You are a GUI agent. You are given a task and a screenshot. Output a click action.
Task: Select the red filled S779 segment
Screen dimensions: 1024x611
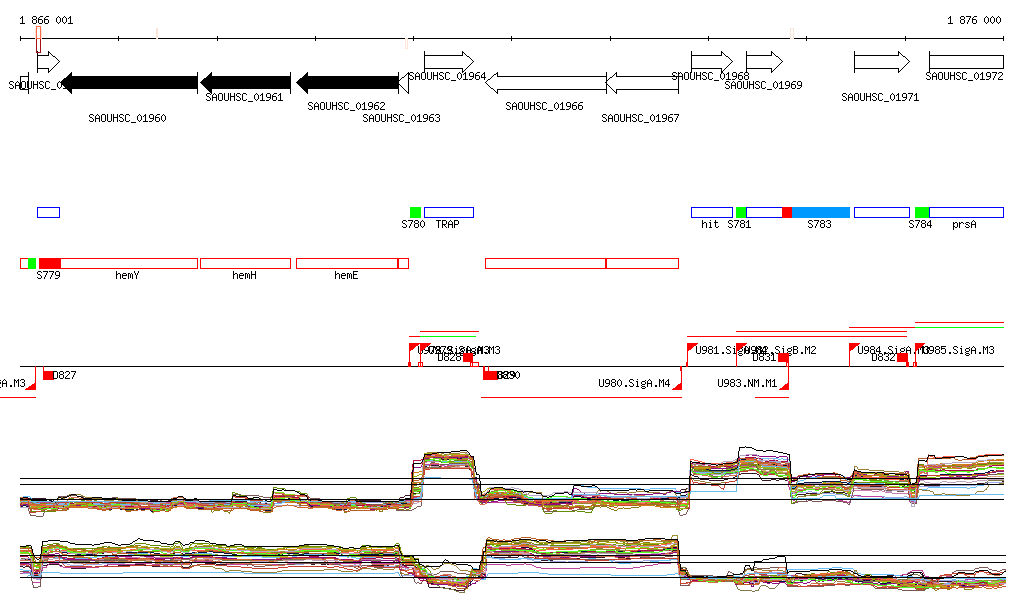pyautogui.click(x=50, y=263)
